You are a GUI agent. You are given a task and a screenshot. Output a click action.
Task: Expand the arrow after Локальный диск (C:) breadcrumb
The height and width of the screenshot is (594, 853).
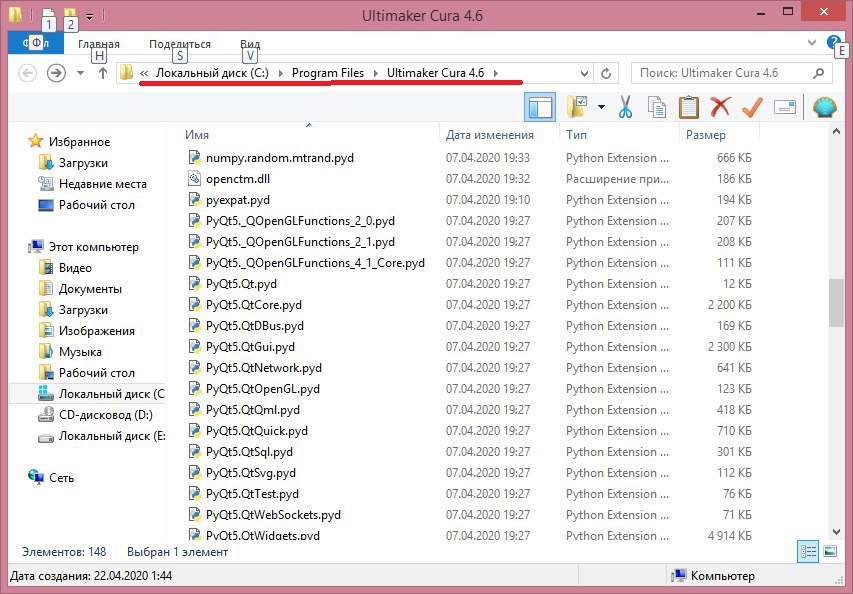click(281, 73)
